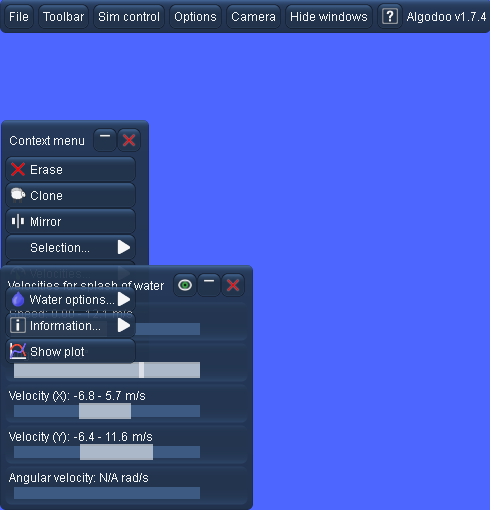490x510 pixels.
Task: Choose Mirror in the context menu
Action: tap(71, 222)
